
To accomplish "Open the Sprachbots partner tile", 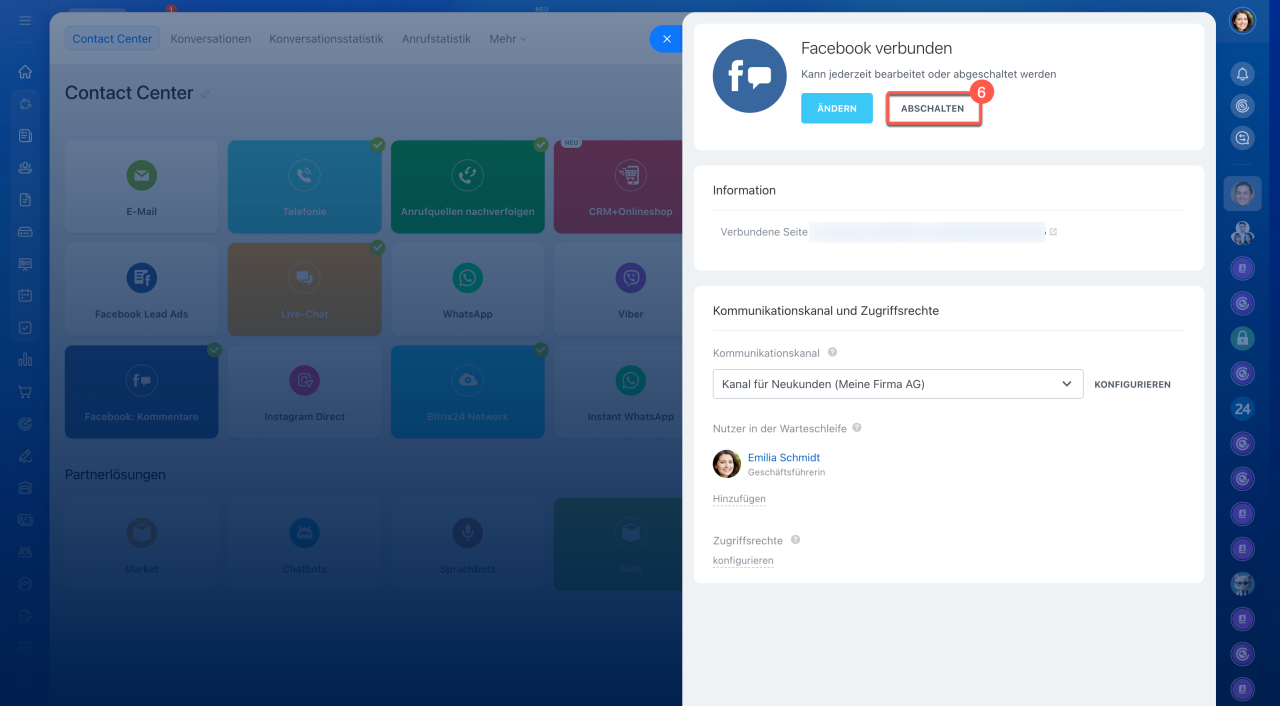I will click(467, 545).
